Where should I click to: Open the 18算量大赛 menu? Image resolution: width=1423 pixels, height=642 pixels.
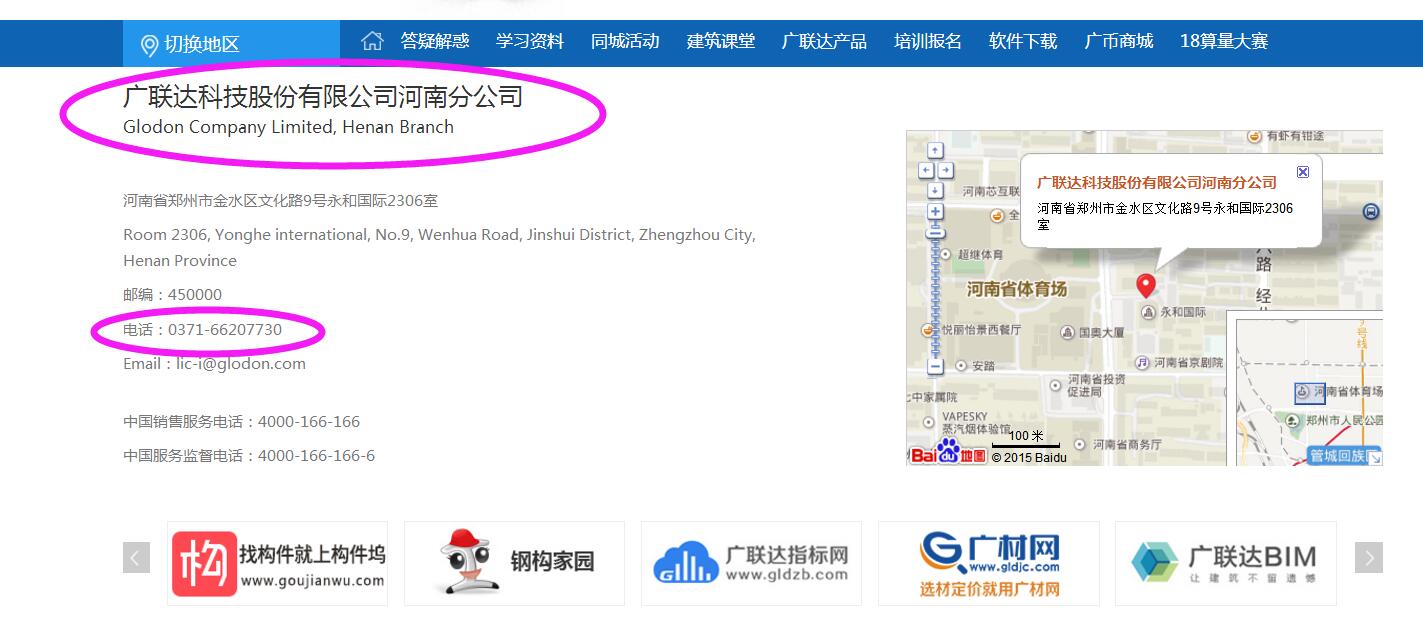coord(1224,41)
